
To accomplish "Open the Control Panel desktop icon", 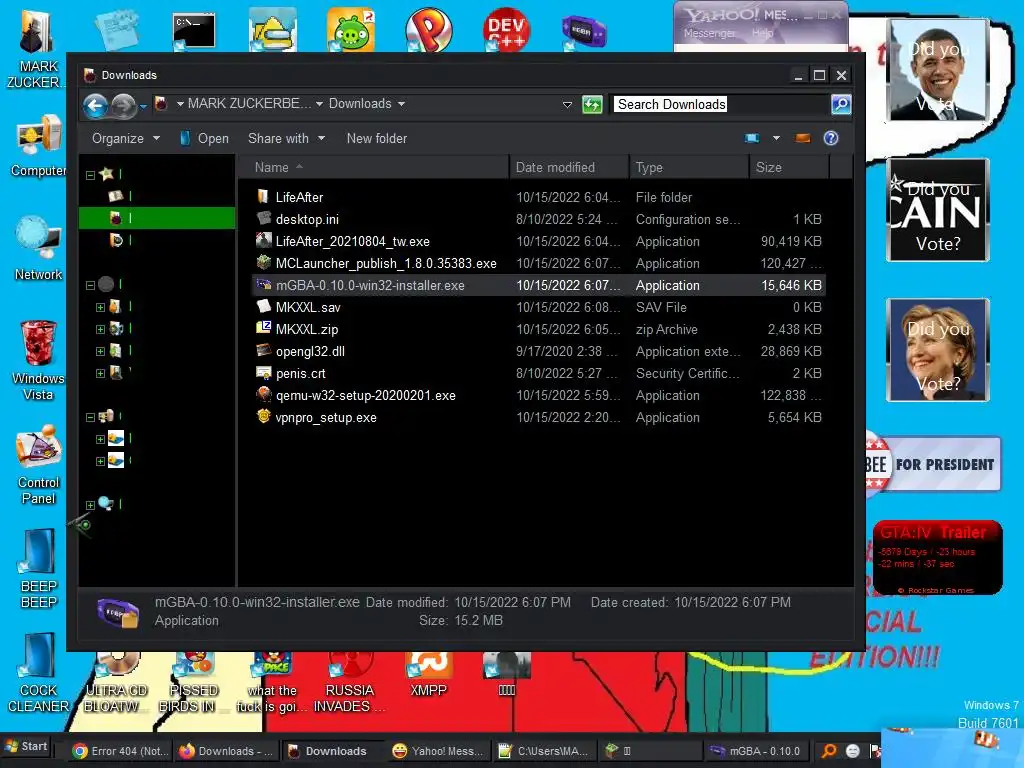I will click(x=38, y=465).
